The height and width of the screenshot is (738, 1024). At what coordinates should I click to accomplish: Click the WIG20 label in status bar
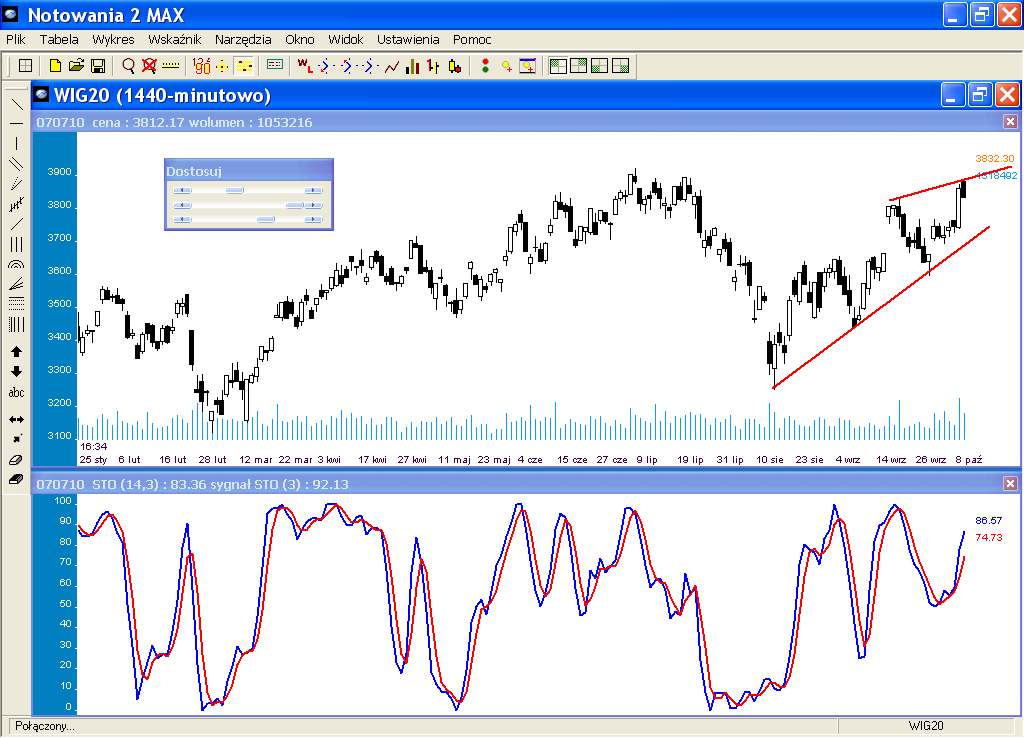(x=926, y=726)
